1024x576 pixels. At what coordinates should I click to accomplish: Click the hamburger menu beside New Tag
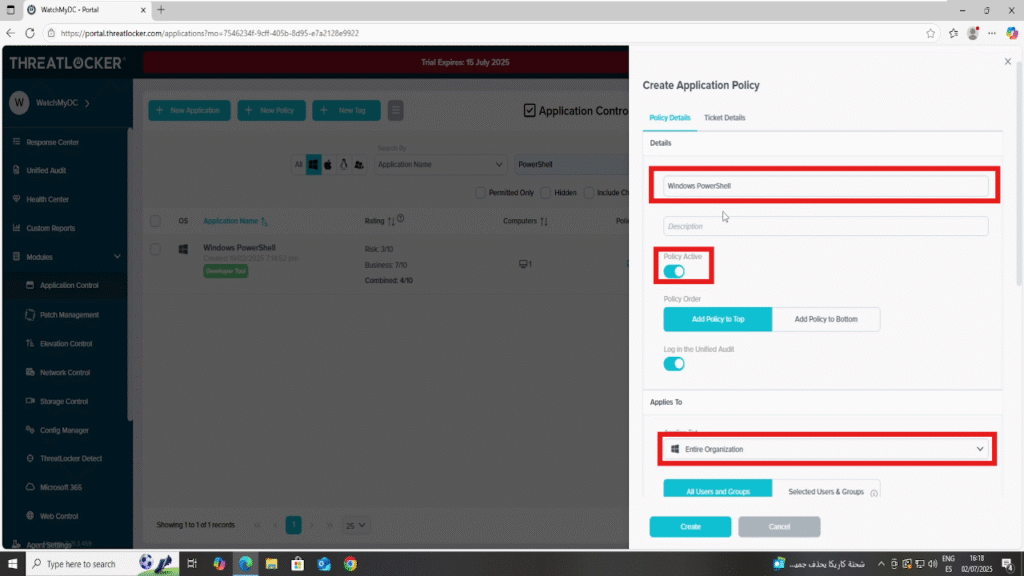(x=395, y=110)
